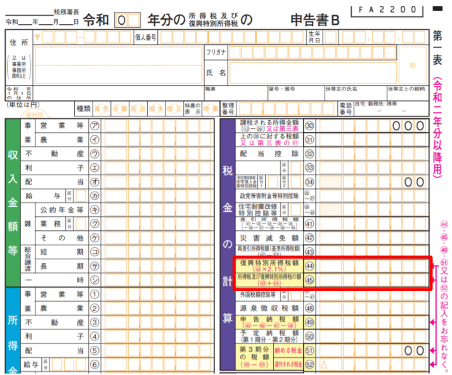Click the 氏名 name input field
The width and height of the screenshot is (452, 375).
click(x=313, y=73)
